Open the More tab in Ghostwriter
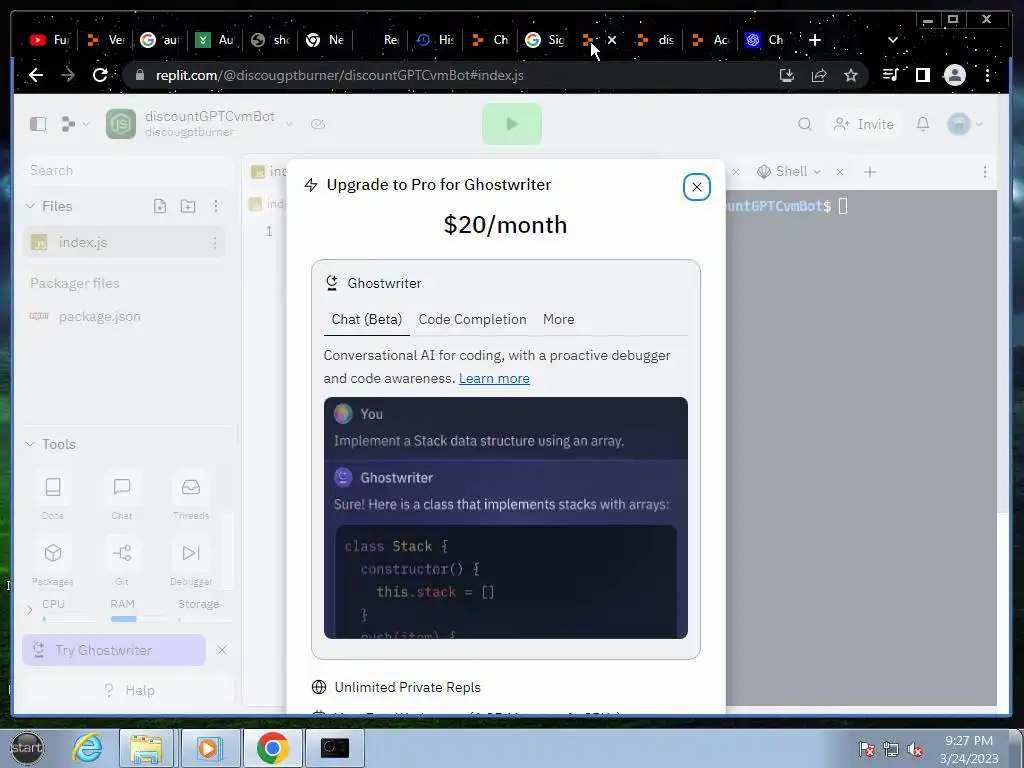Viewport: 1024px width, 768px height. click(x=558, y=319)
